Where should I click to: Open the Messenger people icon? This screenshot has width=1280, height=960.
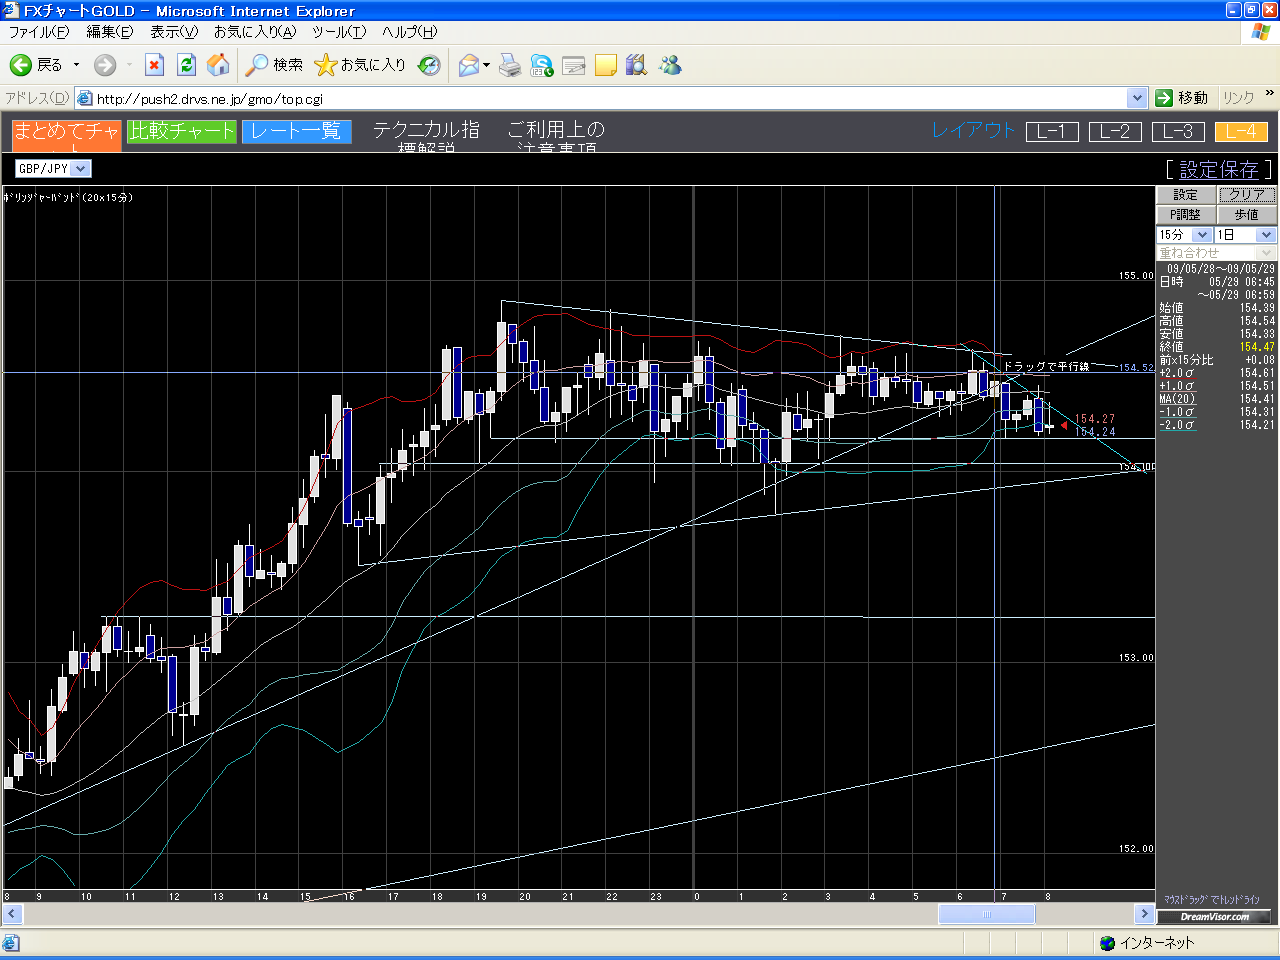click(670, 66)
